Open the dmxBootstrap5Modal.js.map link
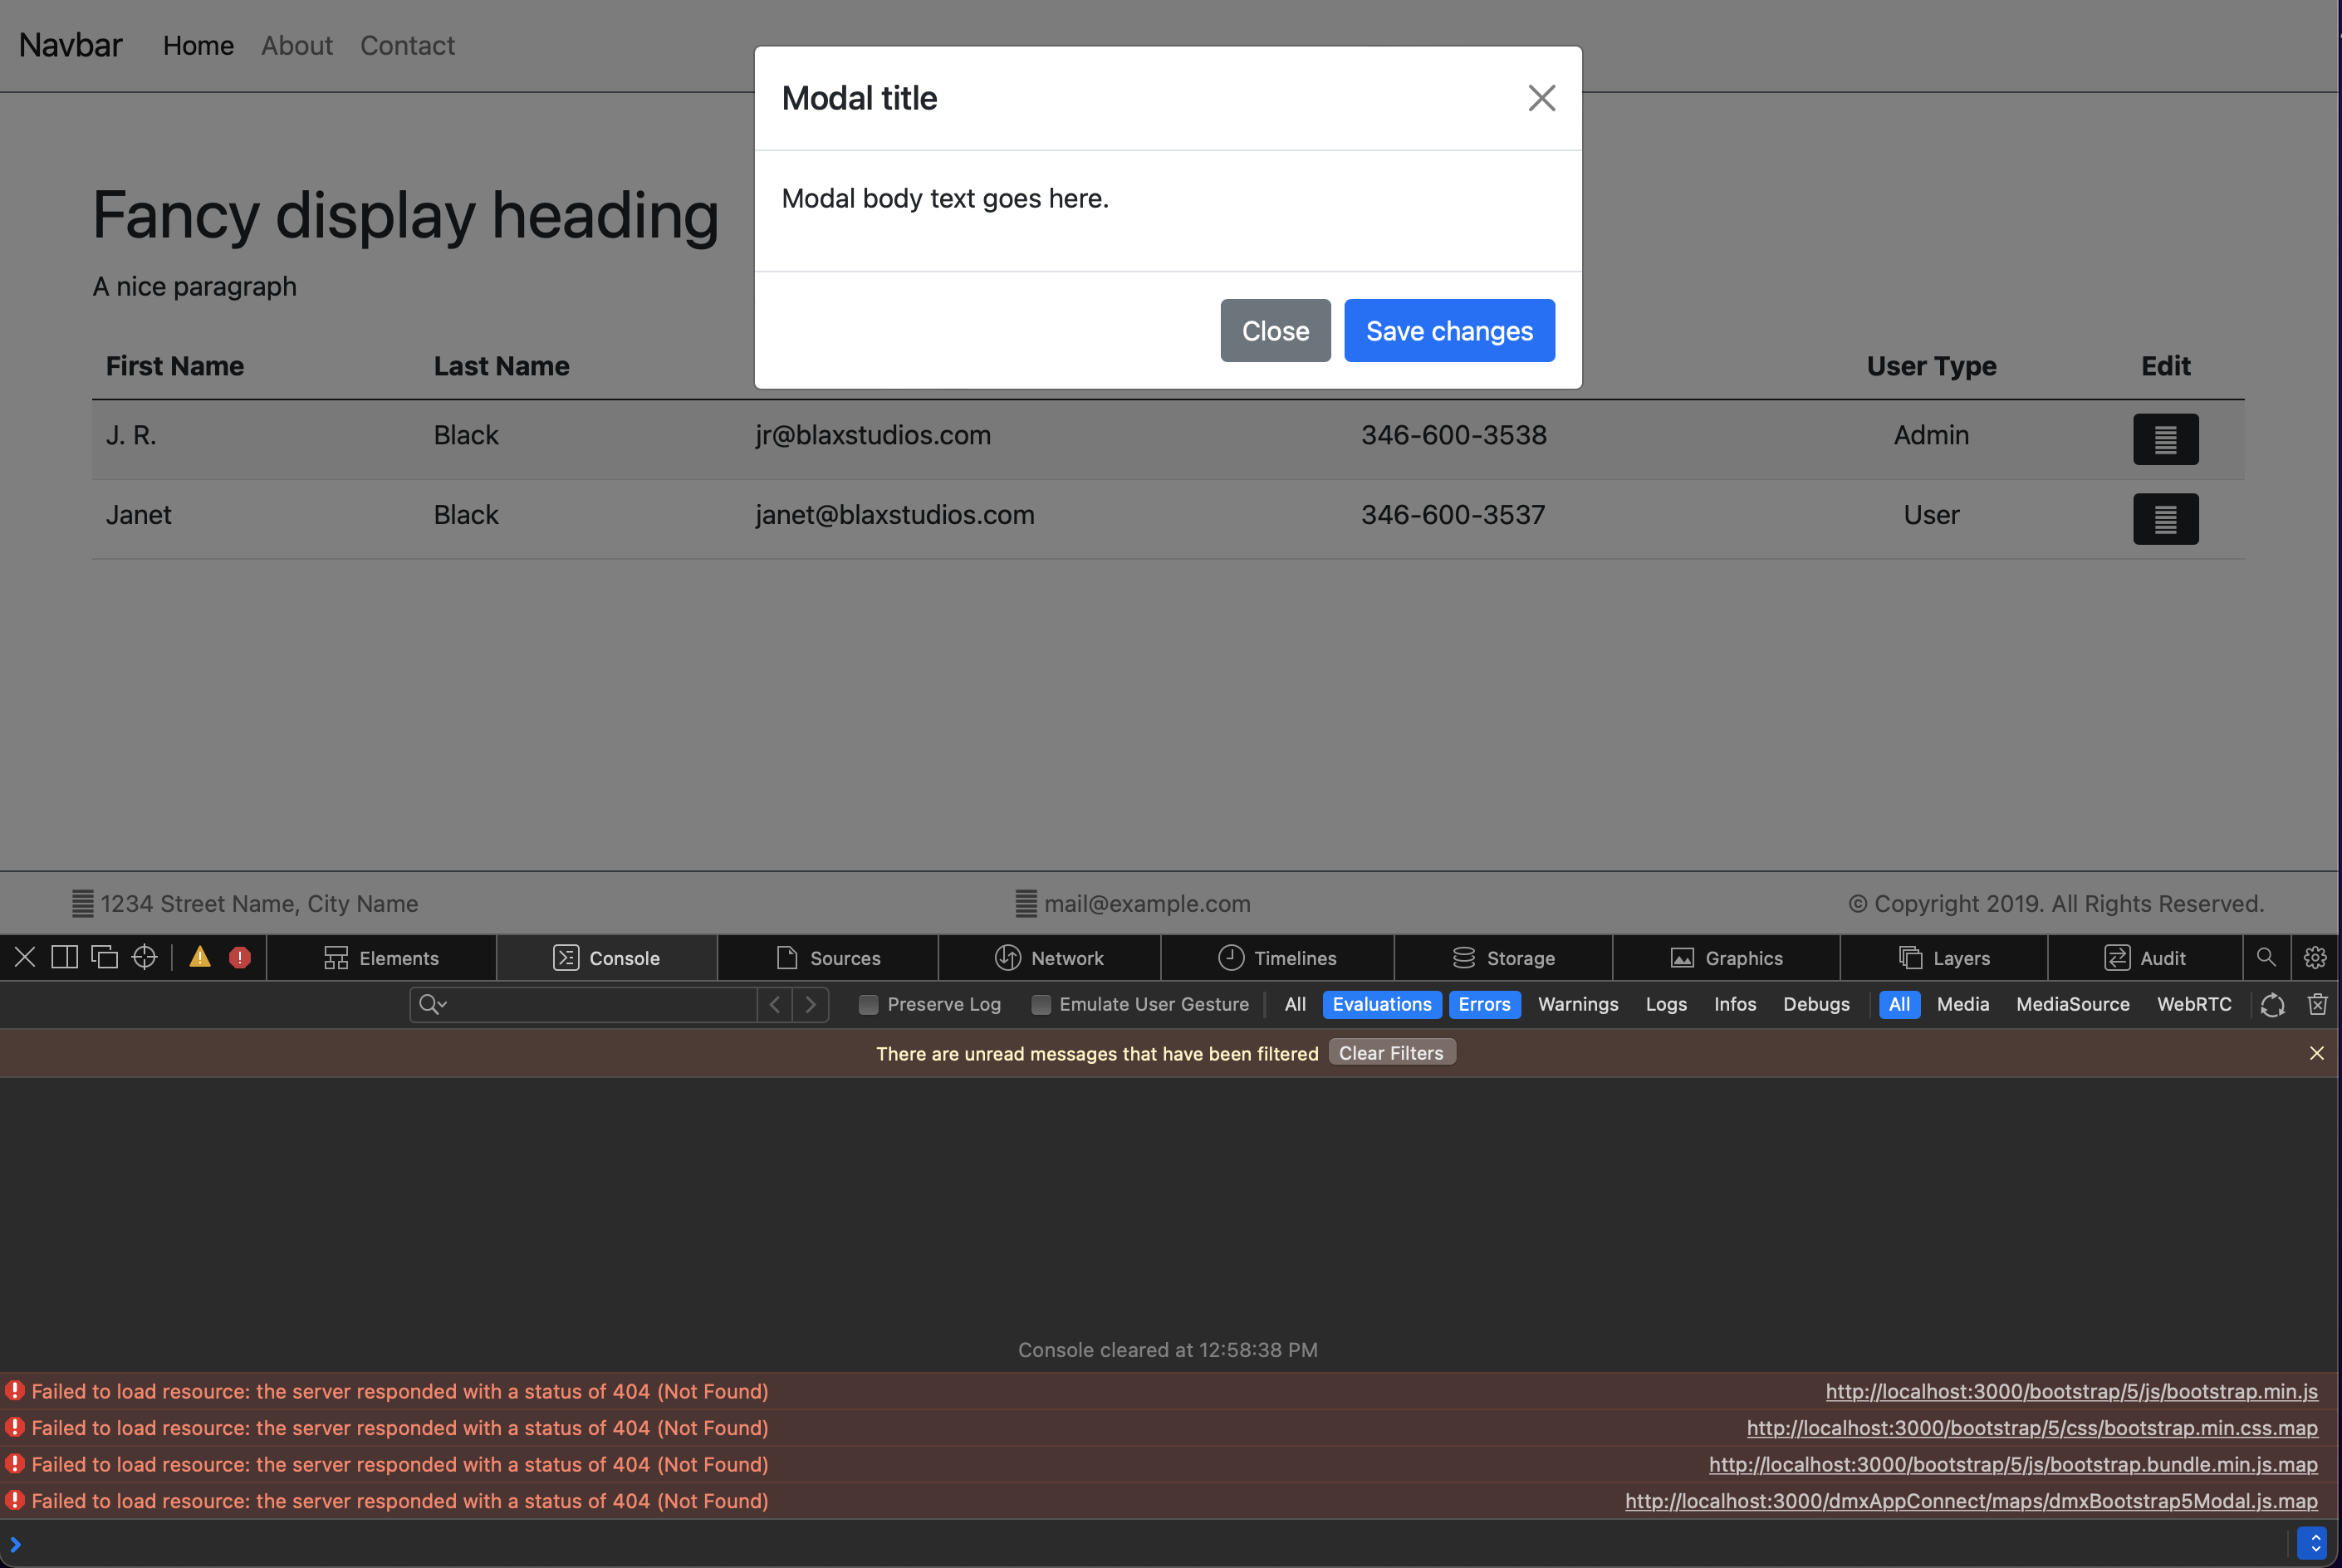The width and height of the screenshot is (2342, 1568). pyautogui.click(x=1971, y=1500)
